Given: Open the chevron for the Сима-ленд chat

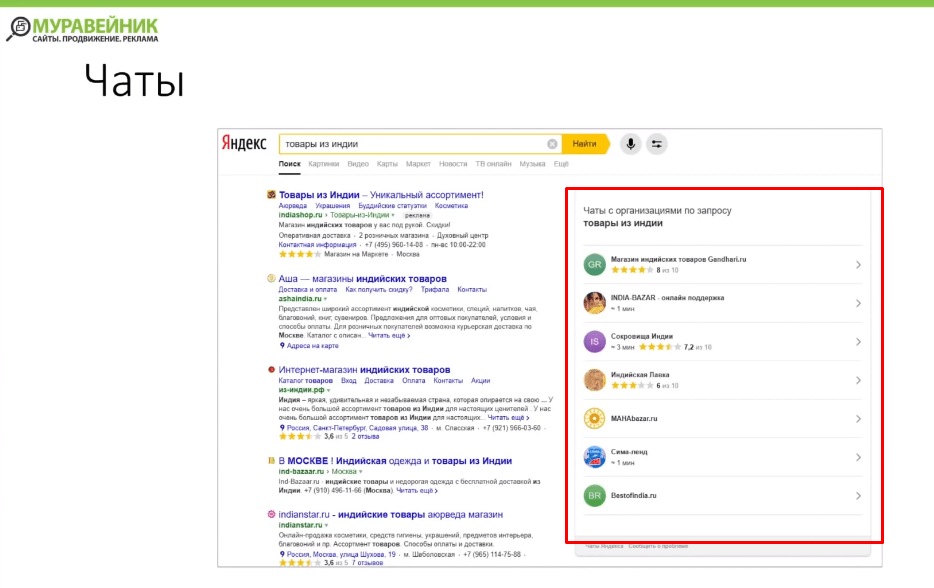Looking at the screenshot, I should (858, 458).
